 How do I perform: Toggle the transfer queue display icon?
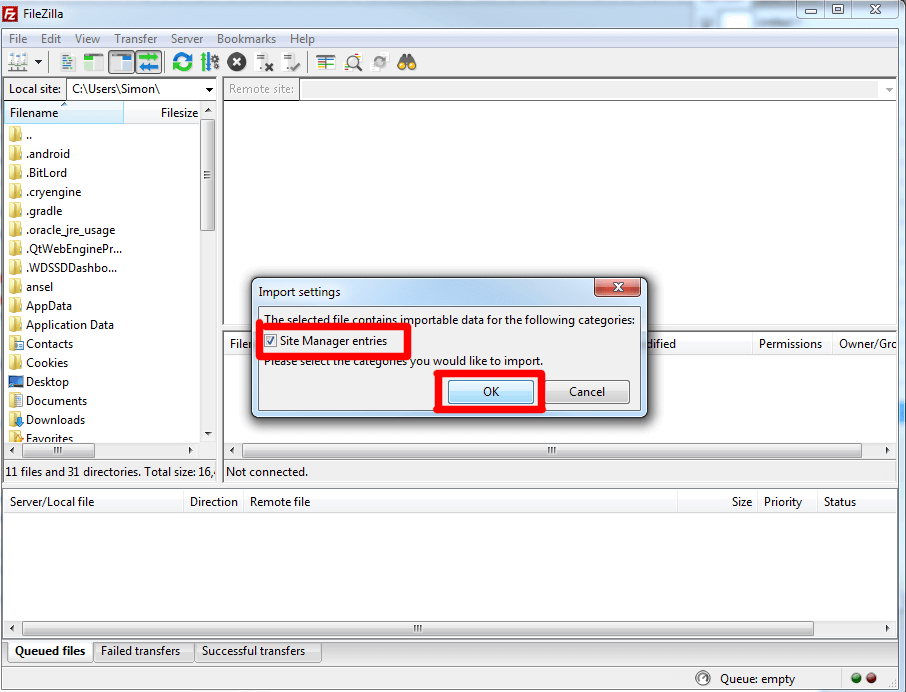pyautogui.click(x=148, y=62)
